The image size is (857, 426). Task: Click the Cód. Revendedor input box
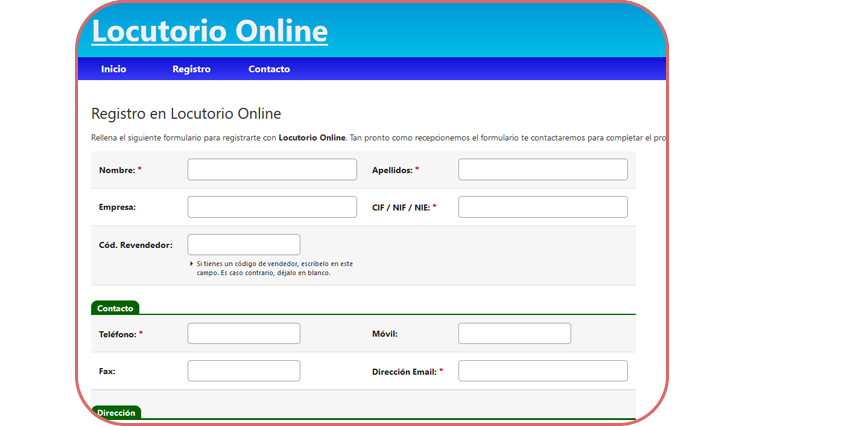[244, 244]
